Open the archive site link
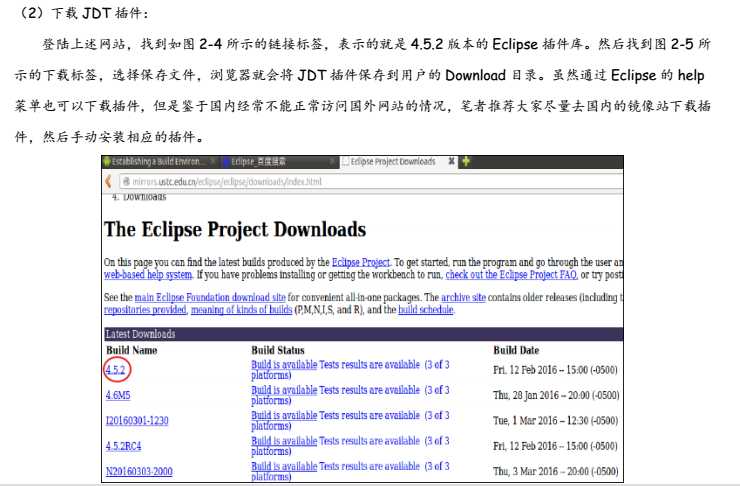Screen dimensions: 740x486 463,297
